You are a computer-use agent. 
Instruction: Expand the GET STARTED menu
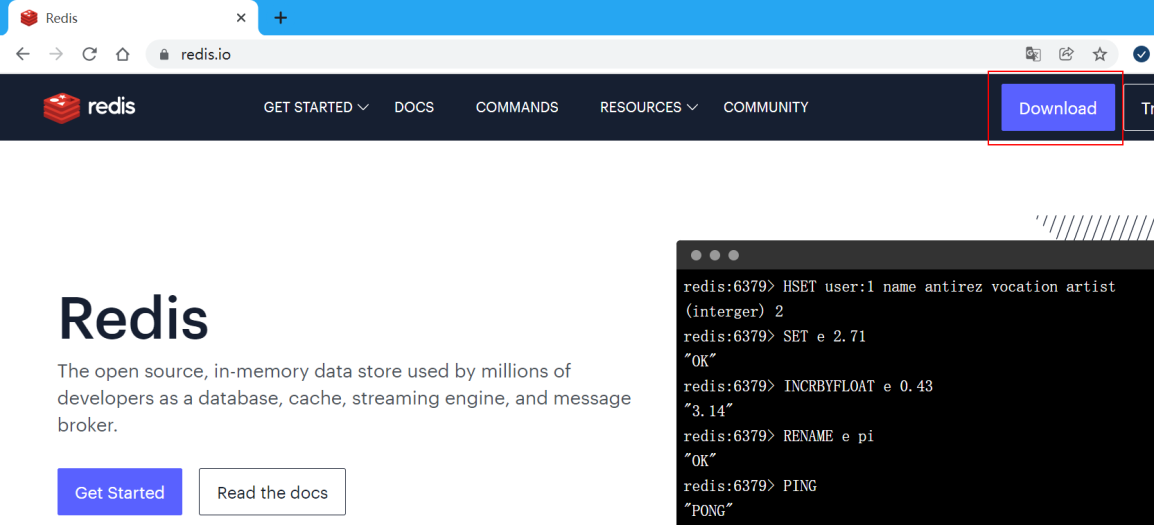click(x=316, y=108)
